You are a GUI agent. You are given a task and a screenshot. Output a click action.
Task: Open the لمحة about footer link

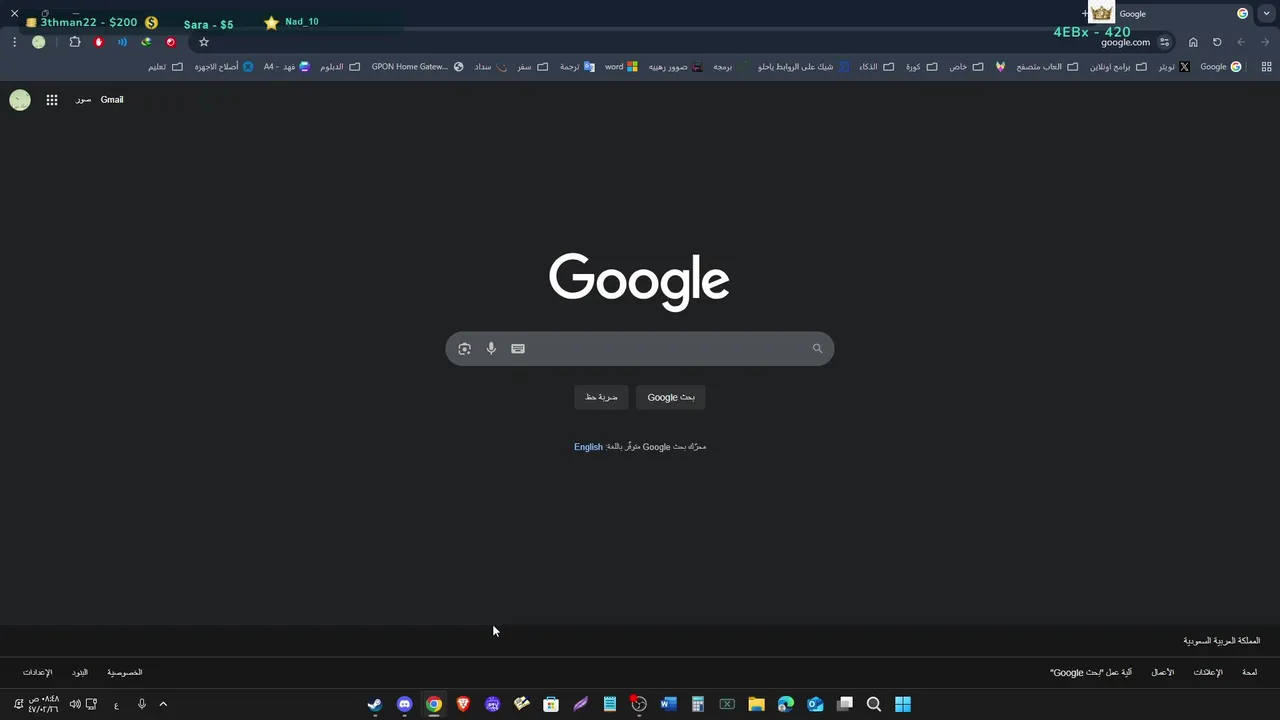point(1250,673)
